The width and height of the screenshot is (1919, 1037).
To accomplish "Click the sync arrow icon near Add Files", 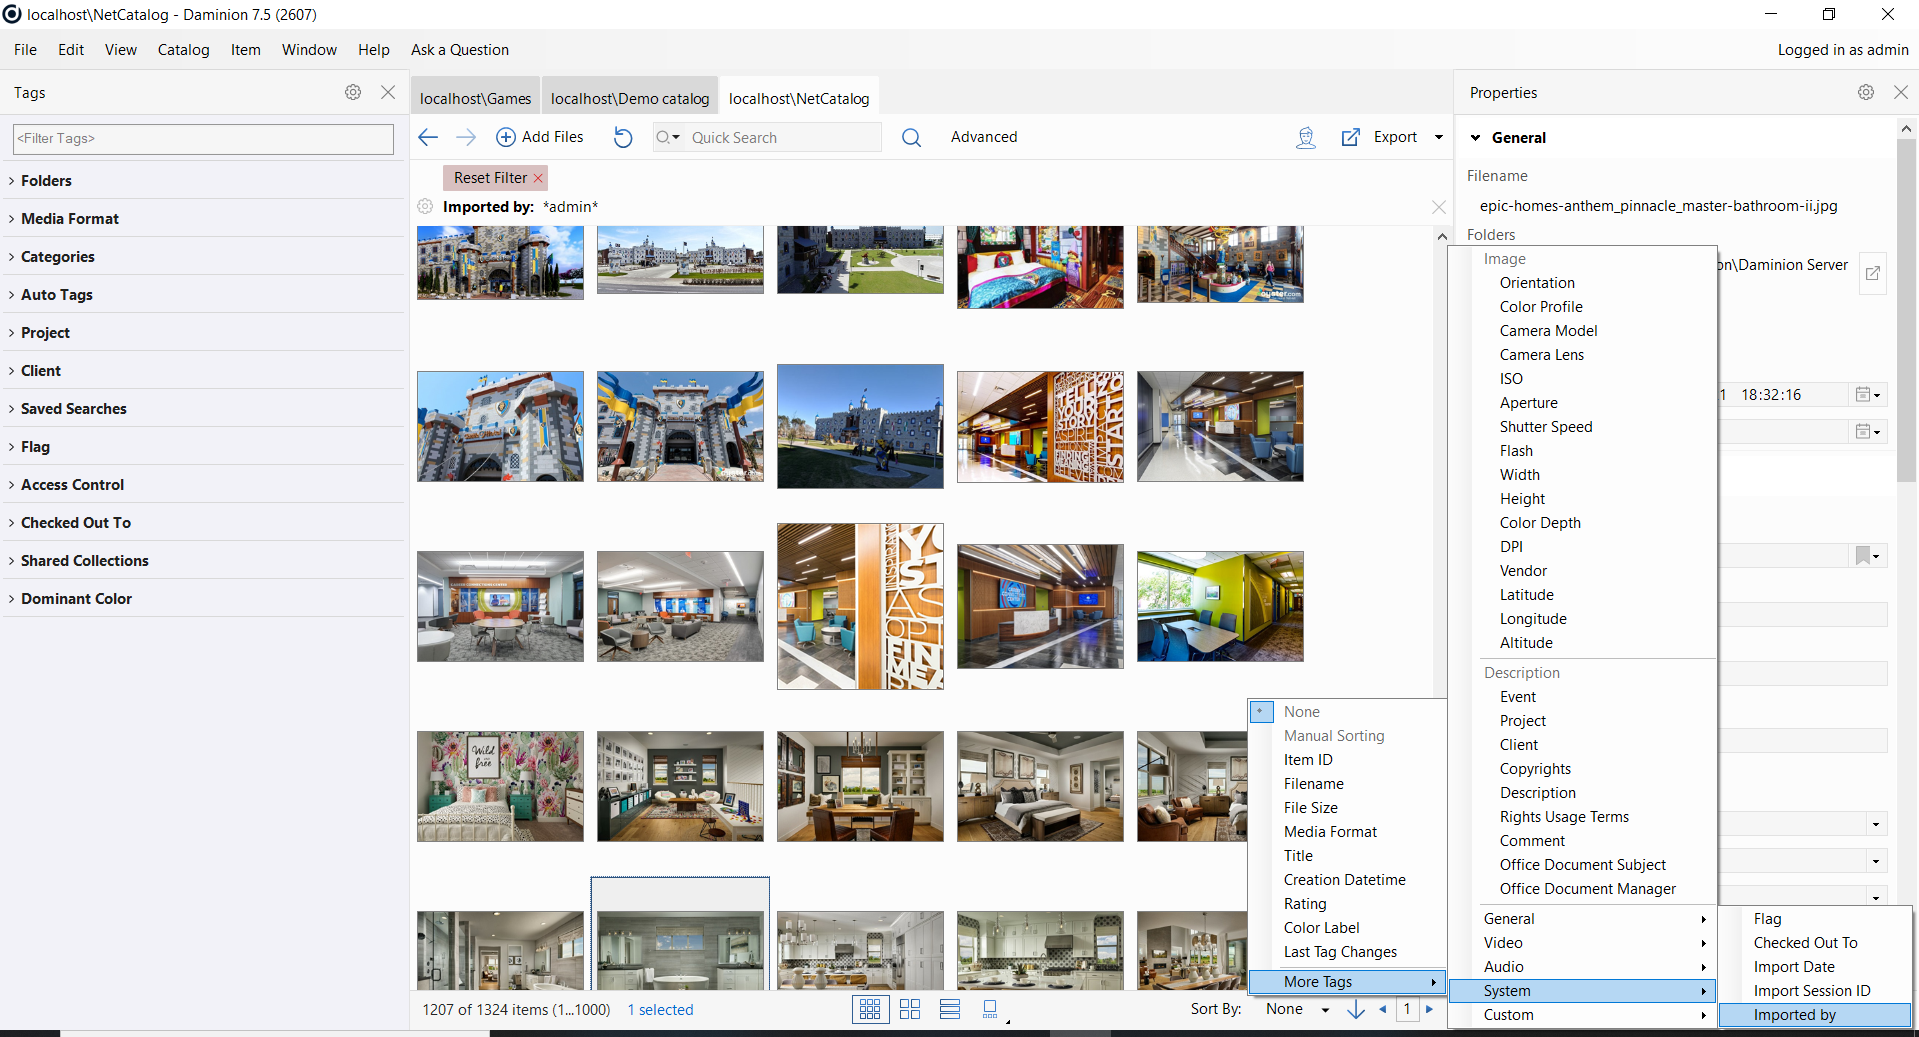I will [x=622, y=137].
